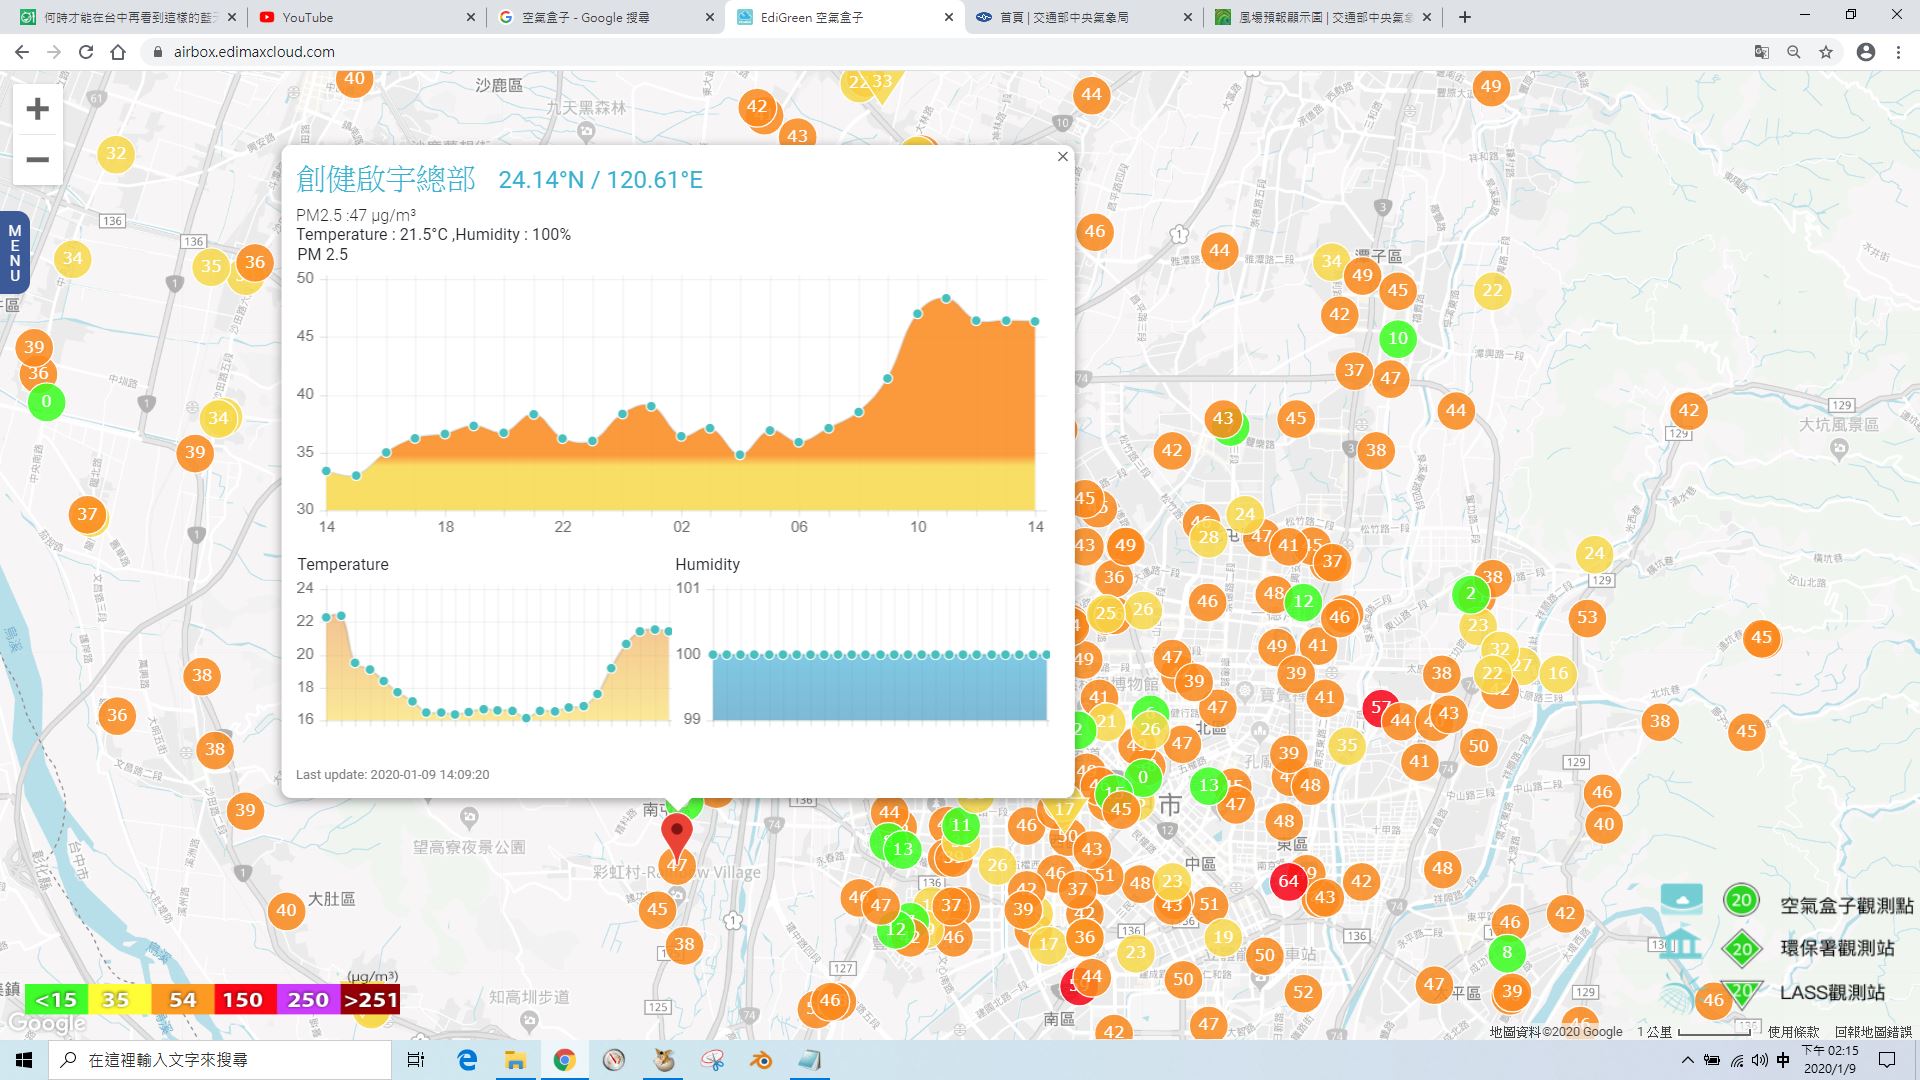
Task: Bookmark this page with star icon
Action: click(x=1826, y=52)
